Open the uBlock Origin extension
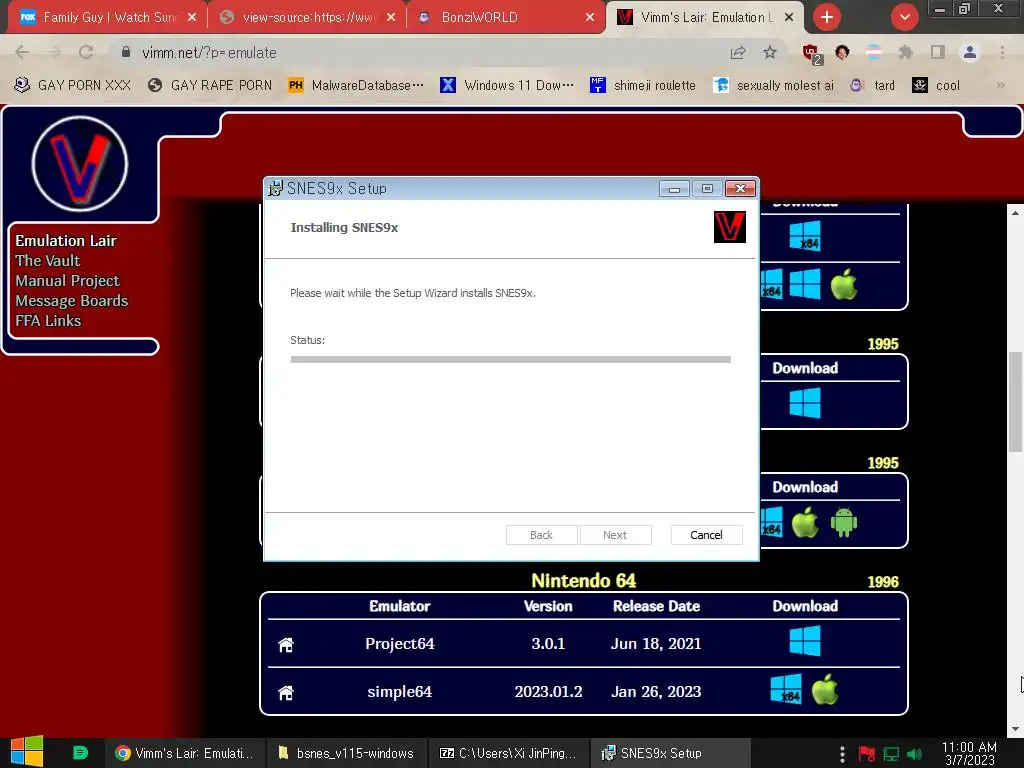Image resolution: width=1024 pixels, height=768 pixels. point(812,54)
